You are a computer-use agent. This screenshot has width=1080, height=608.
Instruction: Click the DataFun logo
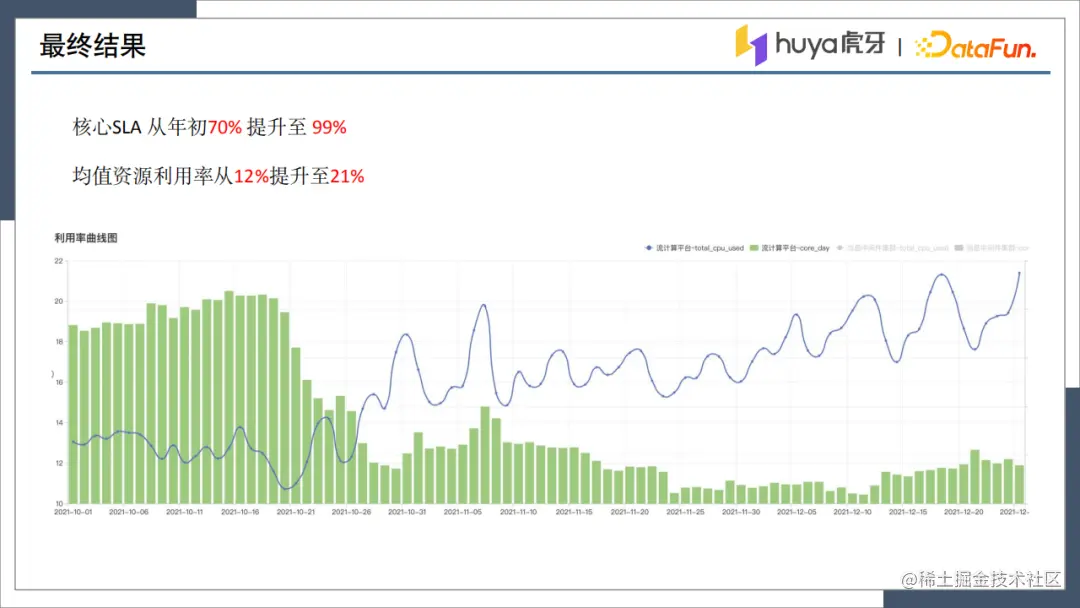(x=975, y=46)
